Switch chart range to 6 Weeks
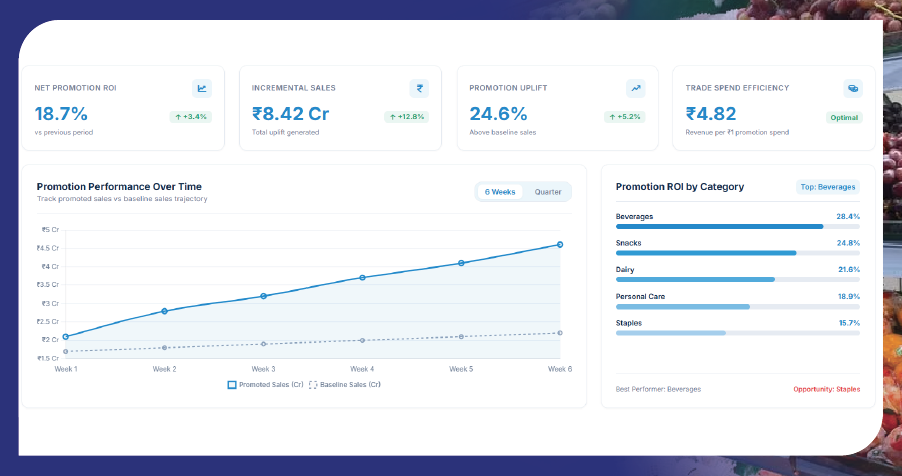 coord(500,192)
